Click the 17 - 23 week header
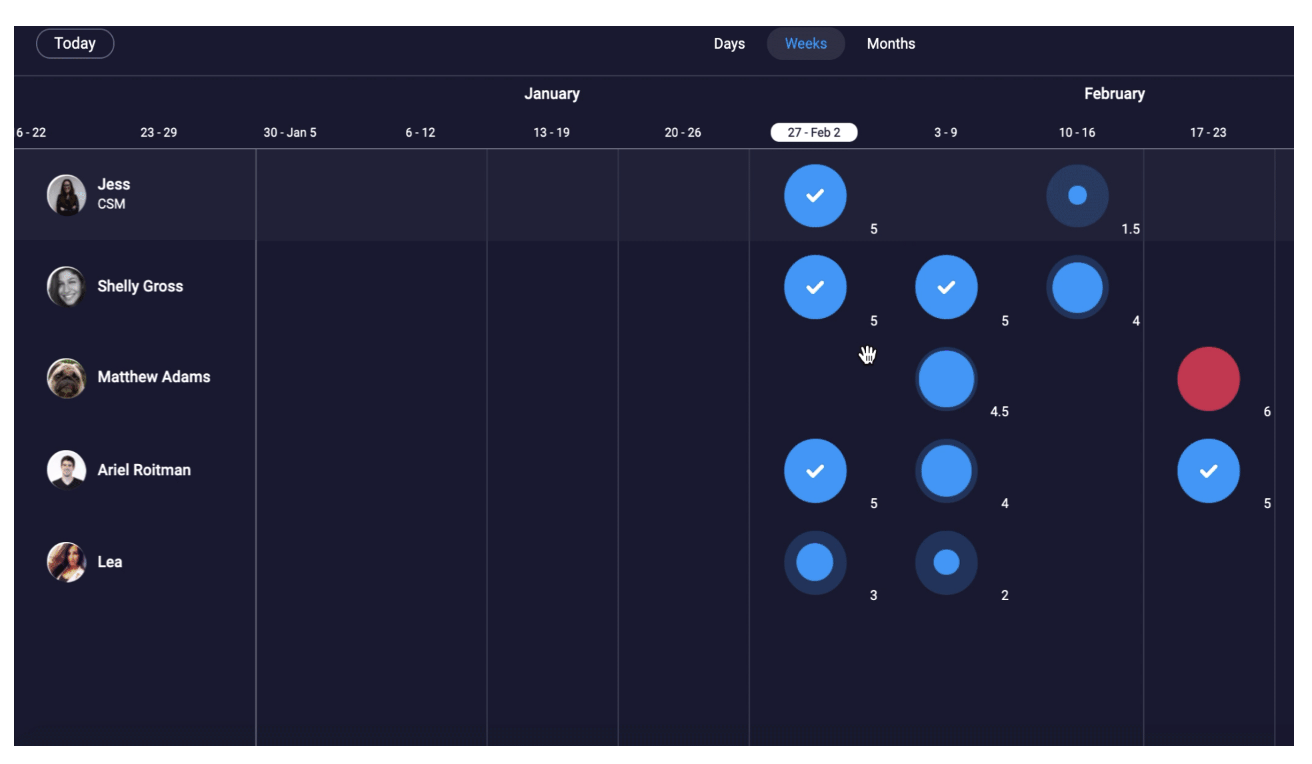 pyautogui.click(x=1208, y=133)
